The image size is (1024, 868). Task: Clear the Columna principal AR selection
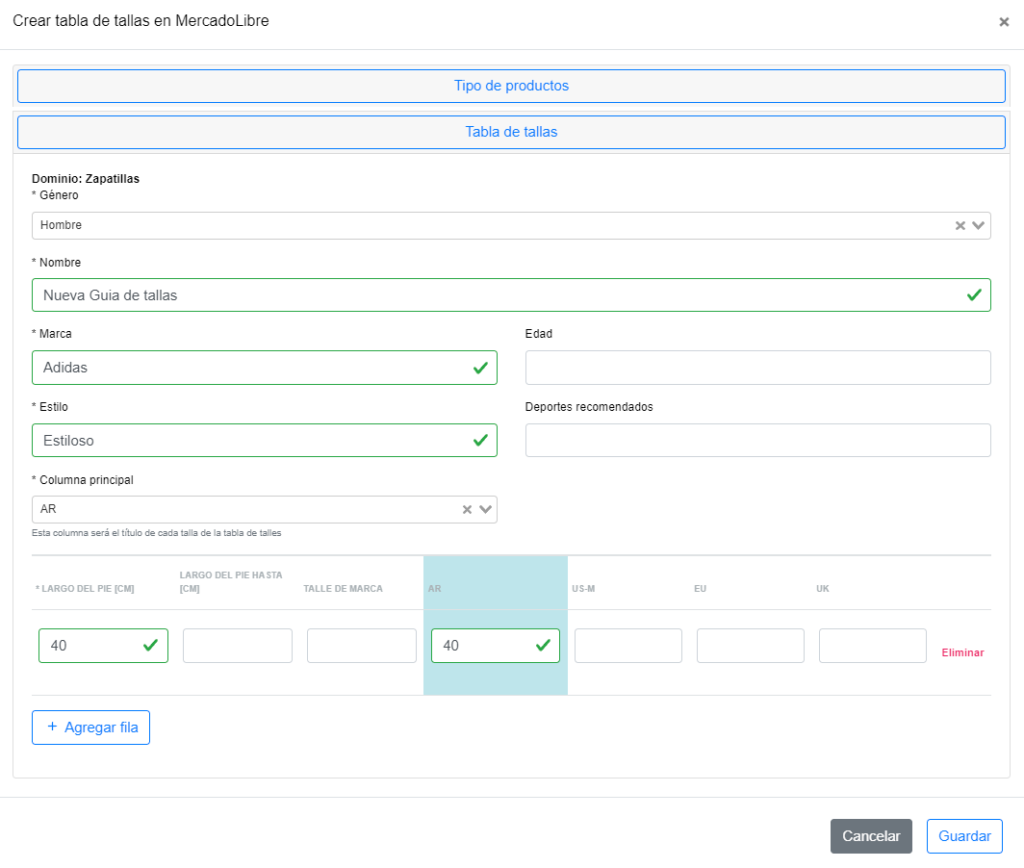pyautogui.click(x=467, y=509)
